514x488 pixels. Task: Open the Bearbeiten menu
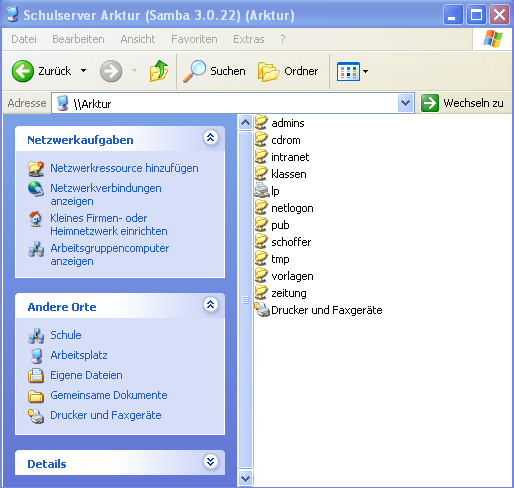(78, 39)
